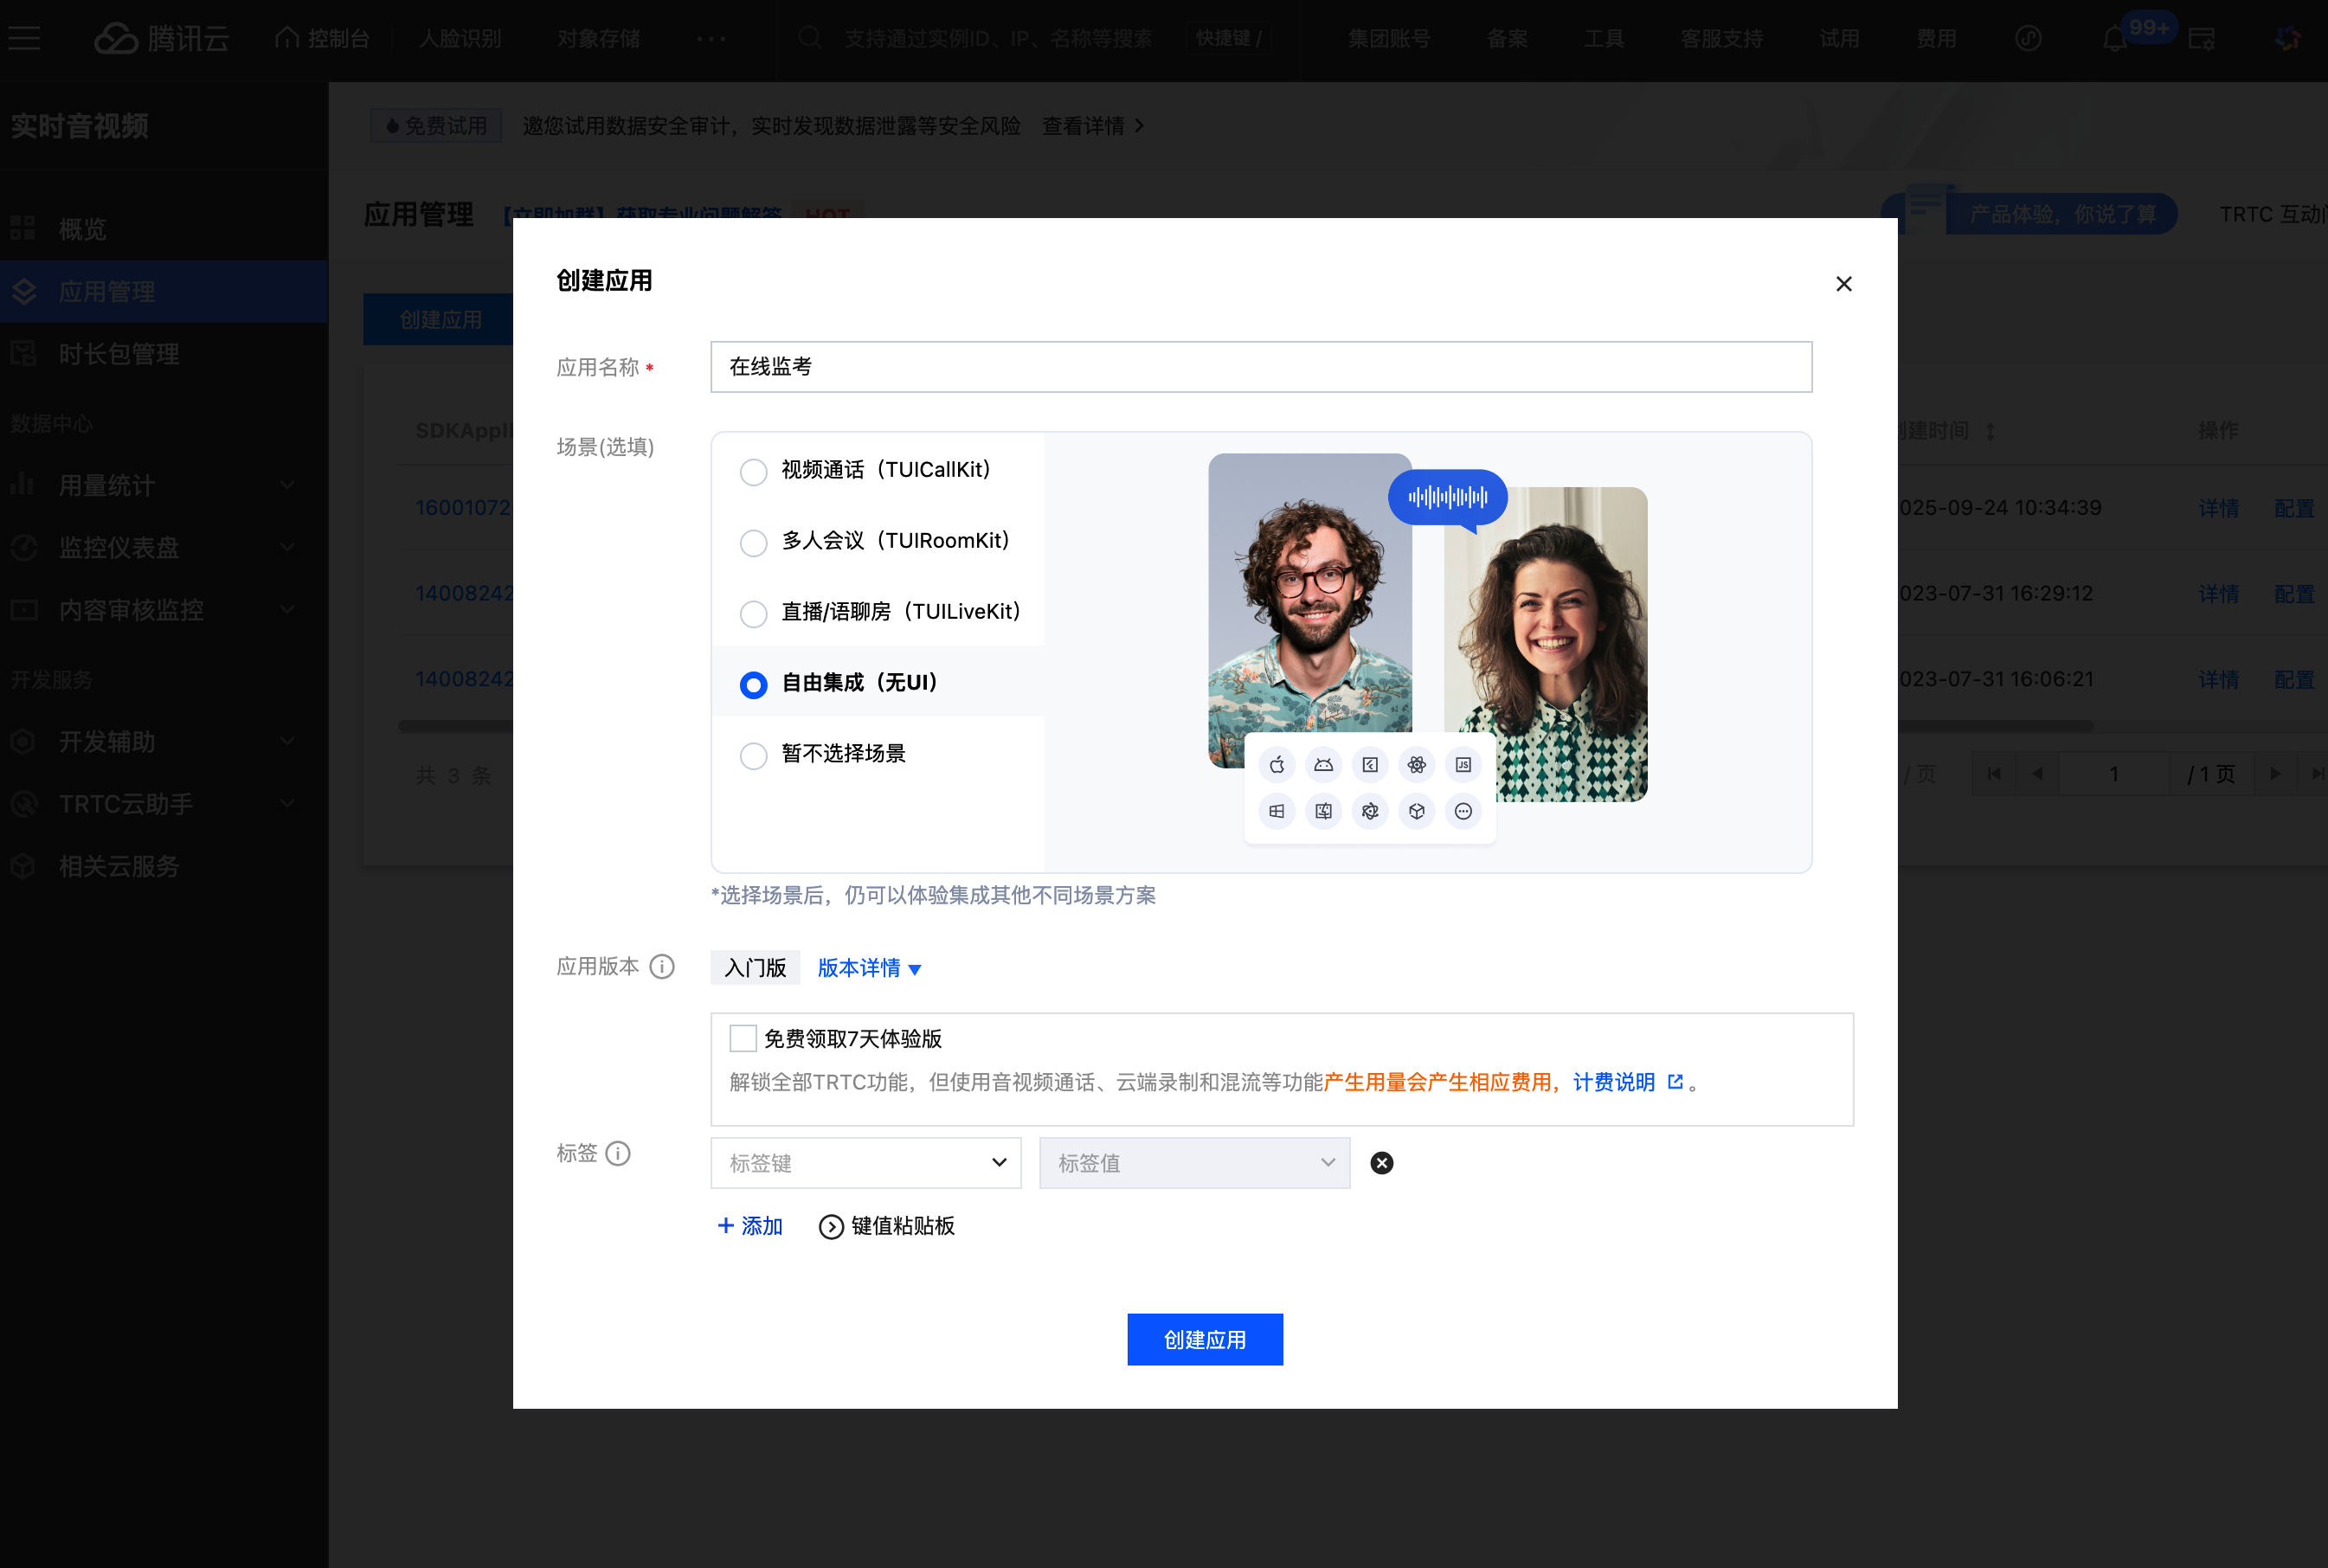The image size is (2328, 1568).
Task: Remove the tag row with X icon
Action: pos(1381,1163)
